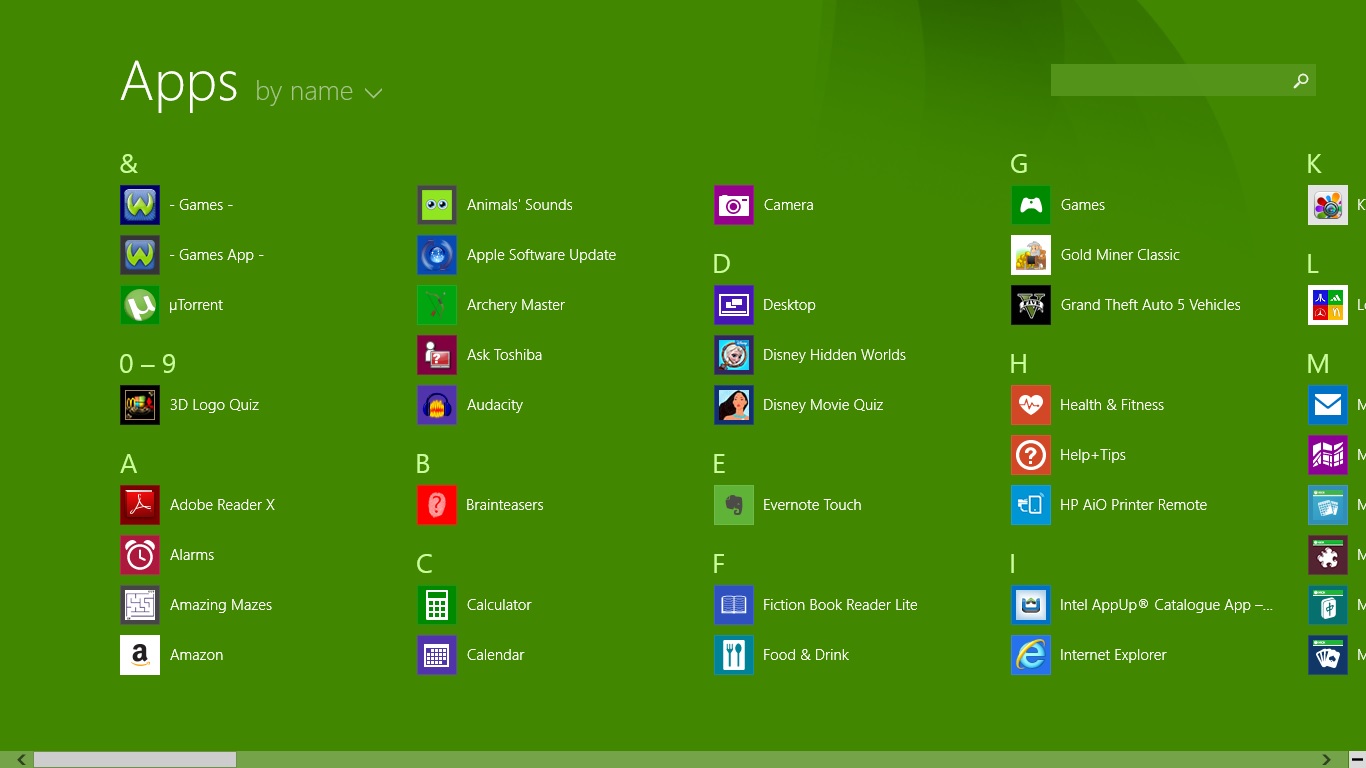Open the µTorrent app icon

point(140,305)
